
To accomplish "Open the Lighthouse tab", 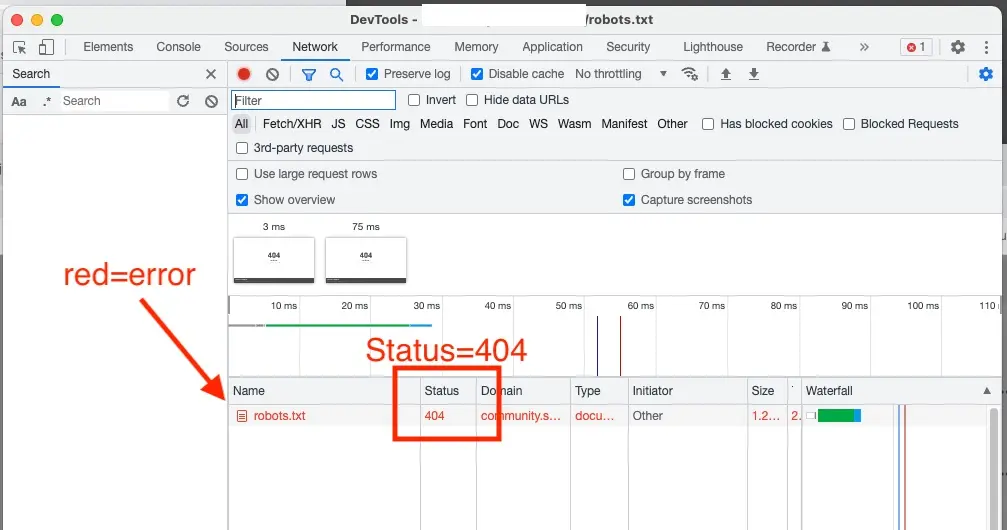I will (713, 47).
